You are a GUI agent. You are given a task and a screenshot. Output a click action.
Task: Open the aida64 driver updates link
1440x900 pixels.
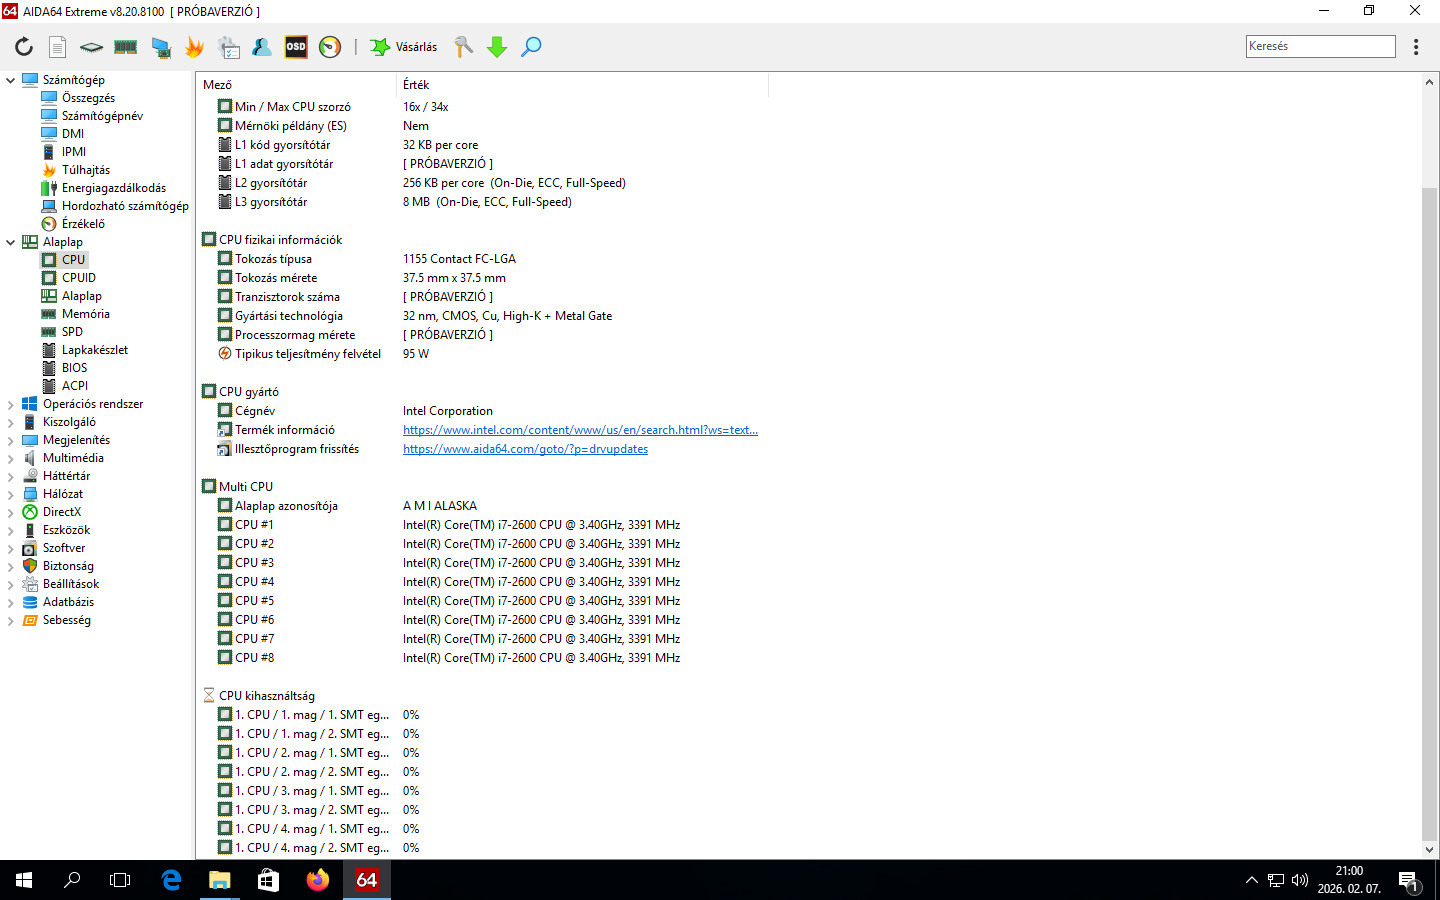(525, 449)
